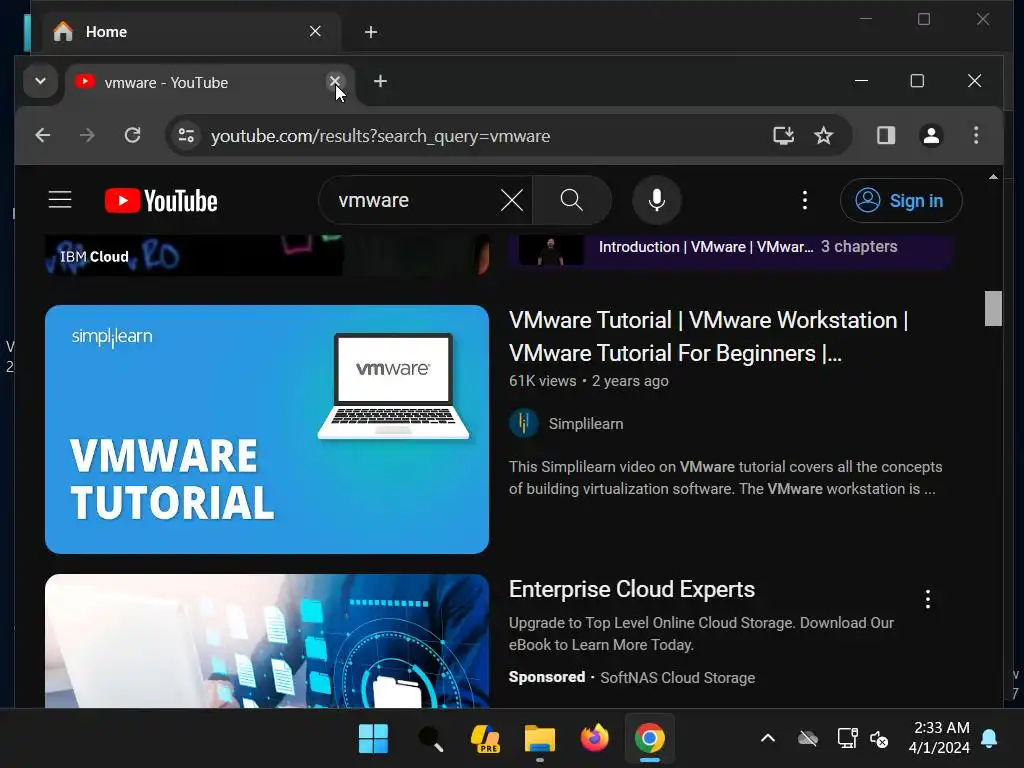Show hidden system tray icons
1024x768 pixels.
coord(768,739)
